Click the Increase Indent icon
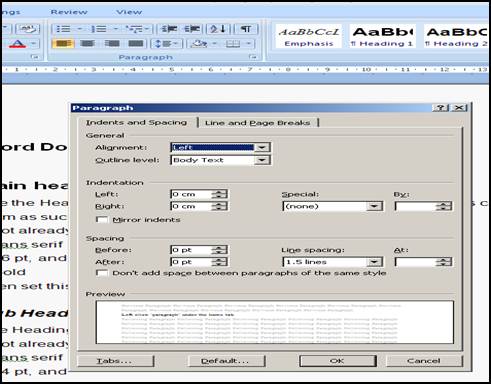 pyautogui.click(x=192, y=29)
